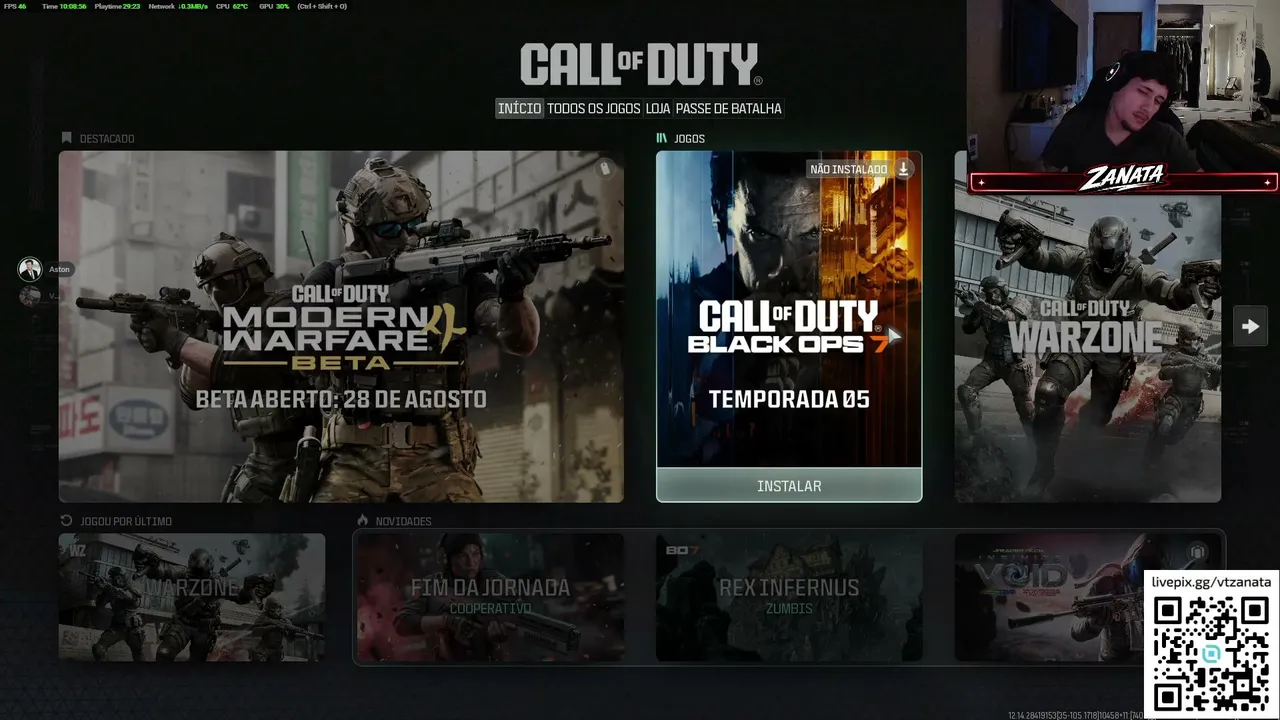Click the Playtime 29:23 overlay readout
Screen dimensions: 1280x720
[117, 6]
